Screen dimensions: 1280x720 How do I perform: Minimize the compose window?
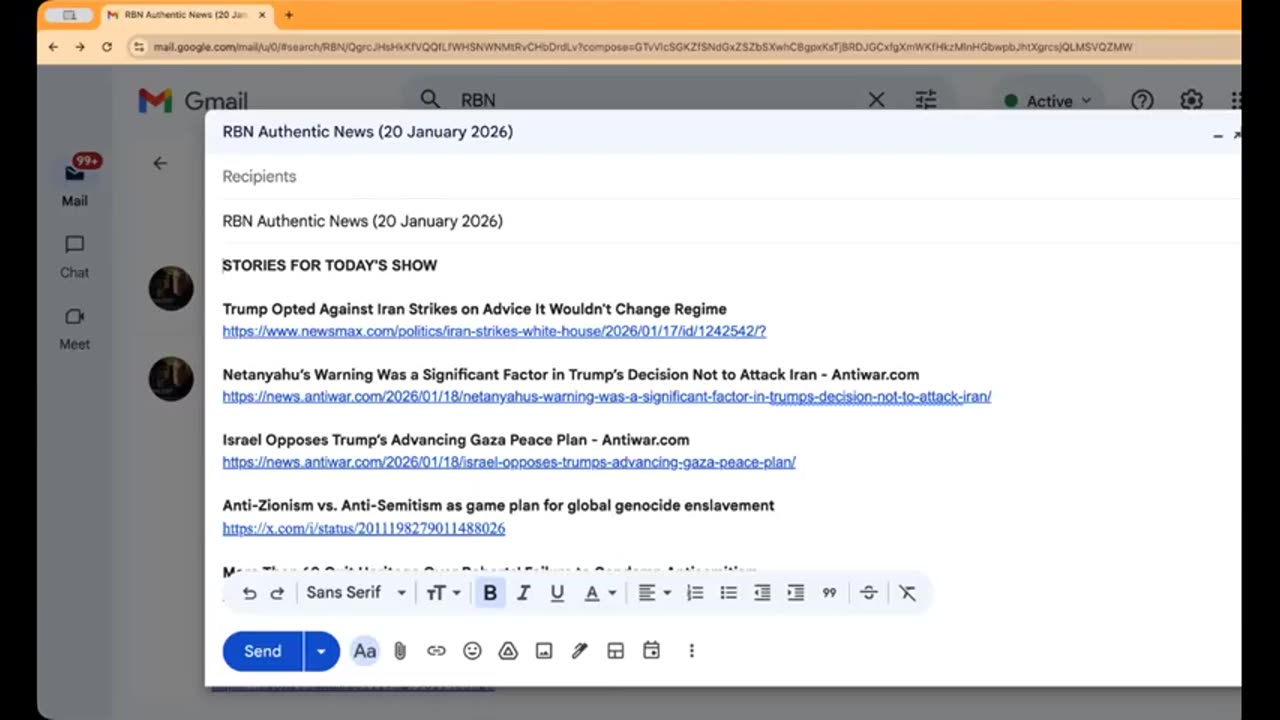click(1217, 135)
